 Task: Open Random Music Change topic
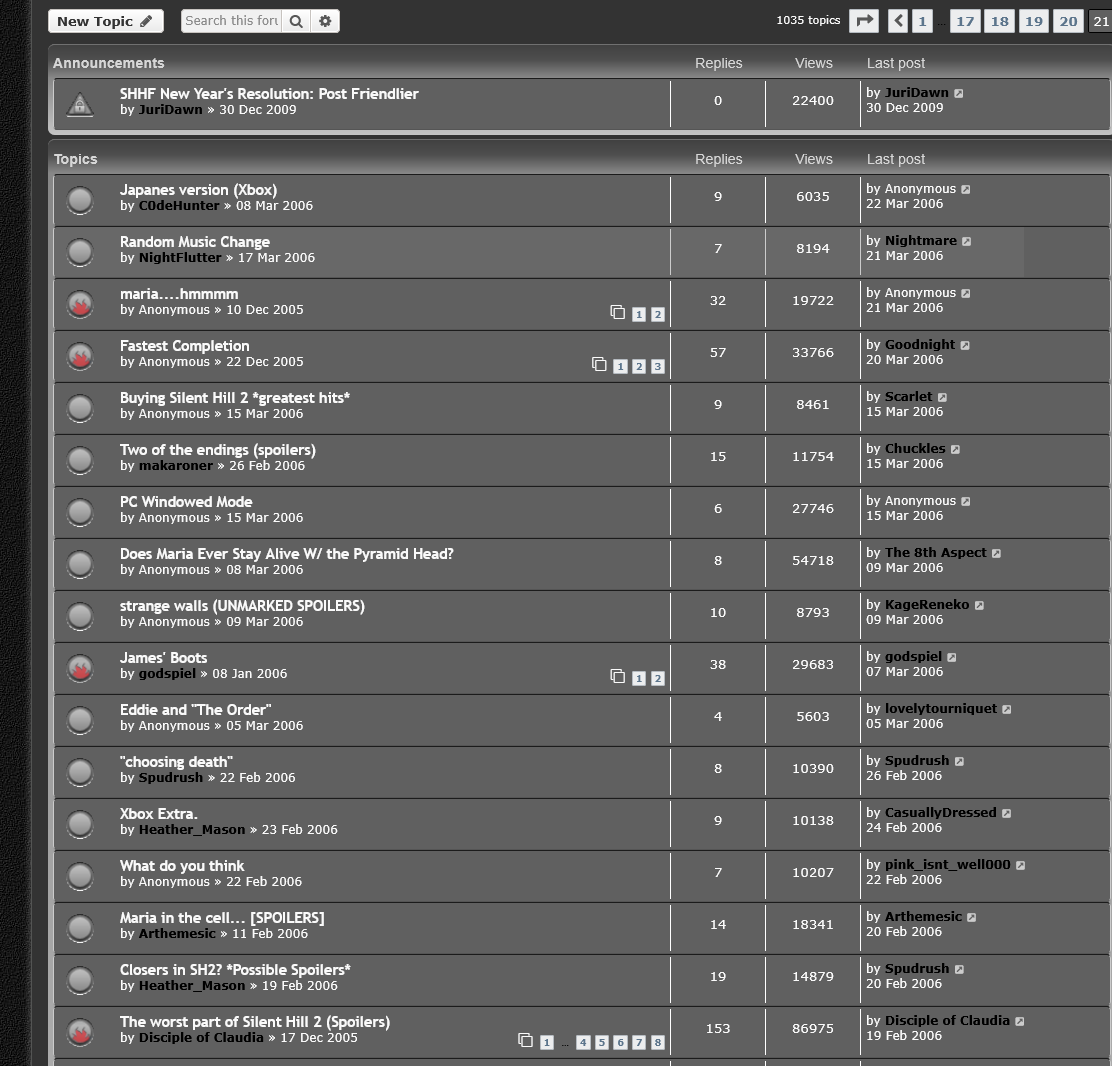pos(195,242)
